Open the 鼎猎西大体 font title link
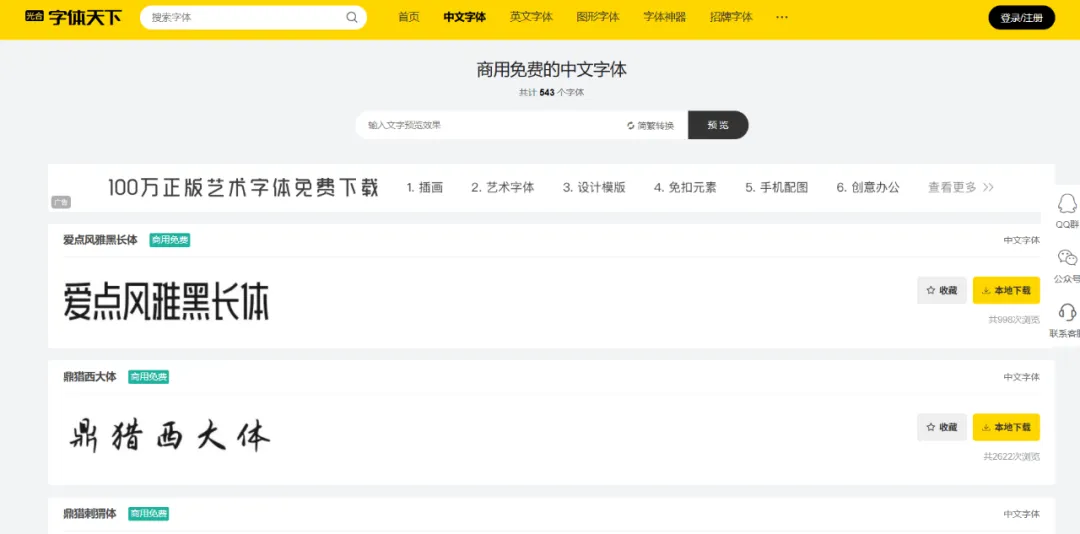Screen dimensions: 1080x534 tap(90, 377)
